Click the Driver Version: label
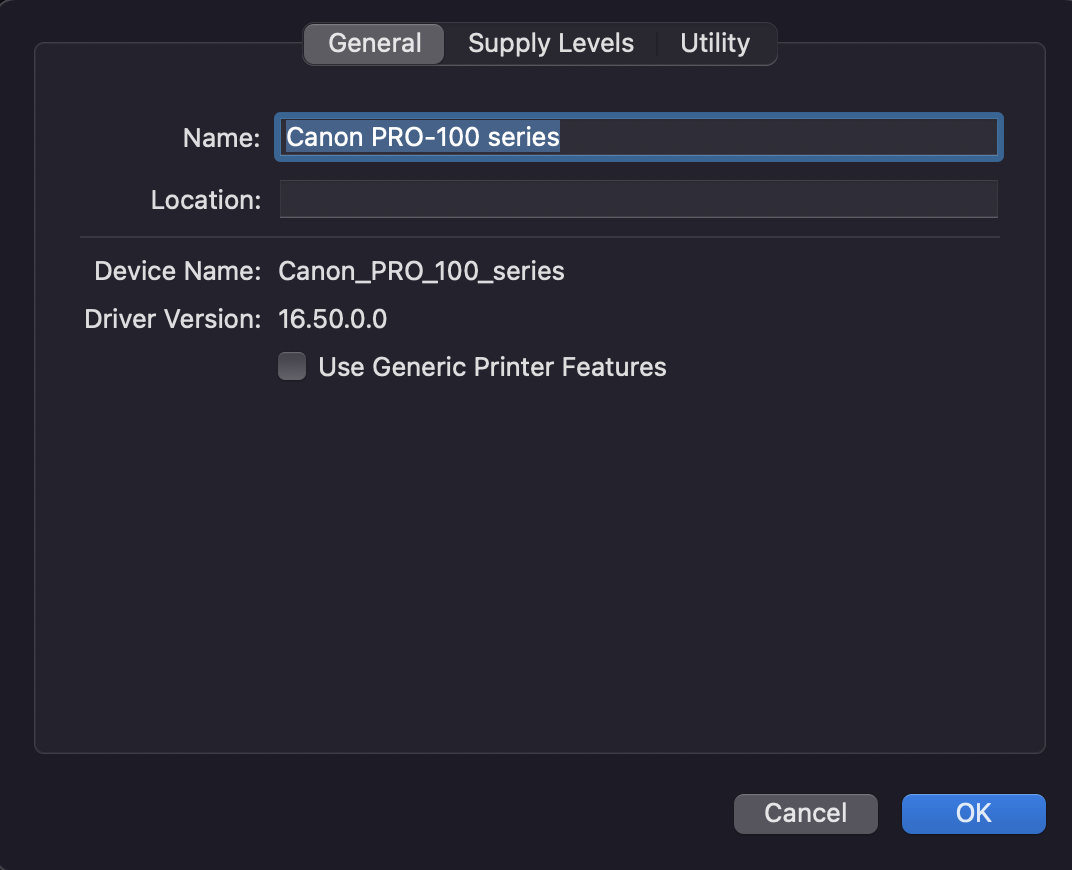The width and height of the screenshot is (1072, 870). (x=172, y=318)
